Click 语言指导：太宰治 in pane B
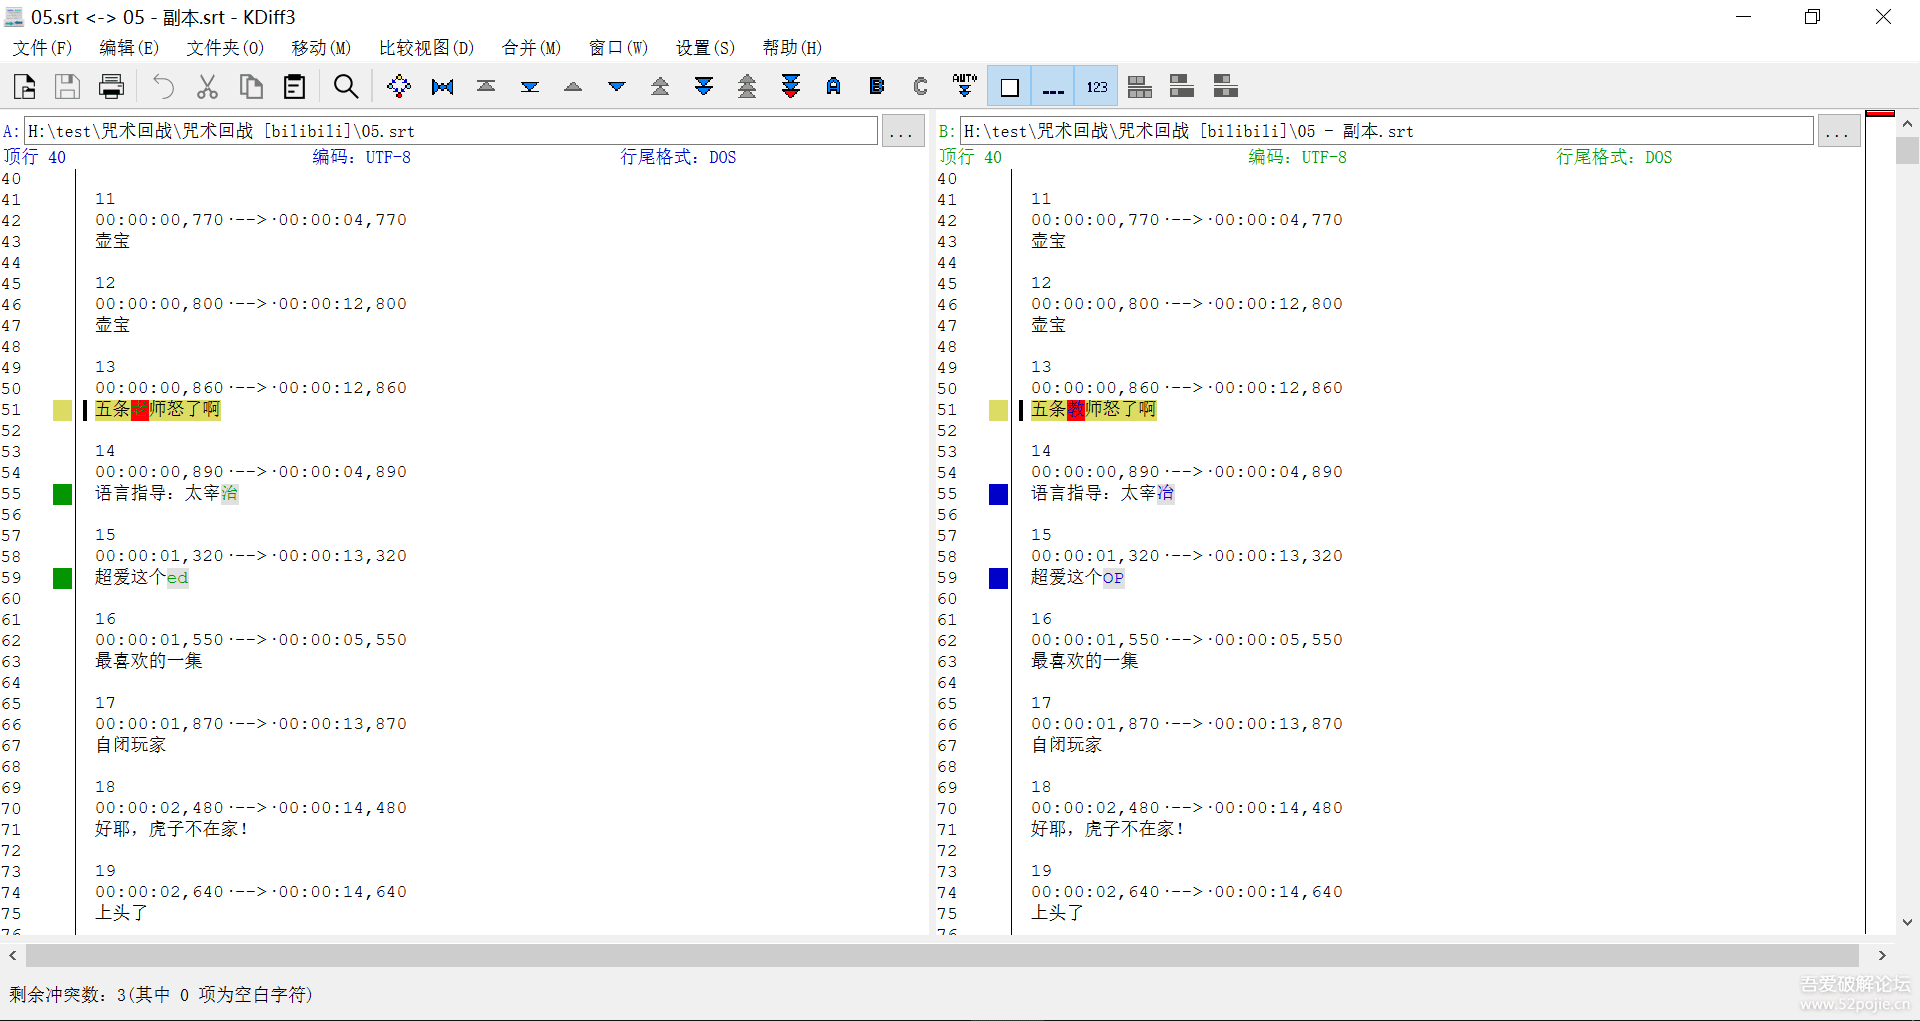The width and height of the screenshot is (1920, 1021). coord(1103,494)
